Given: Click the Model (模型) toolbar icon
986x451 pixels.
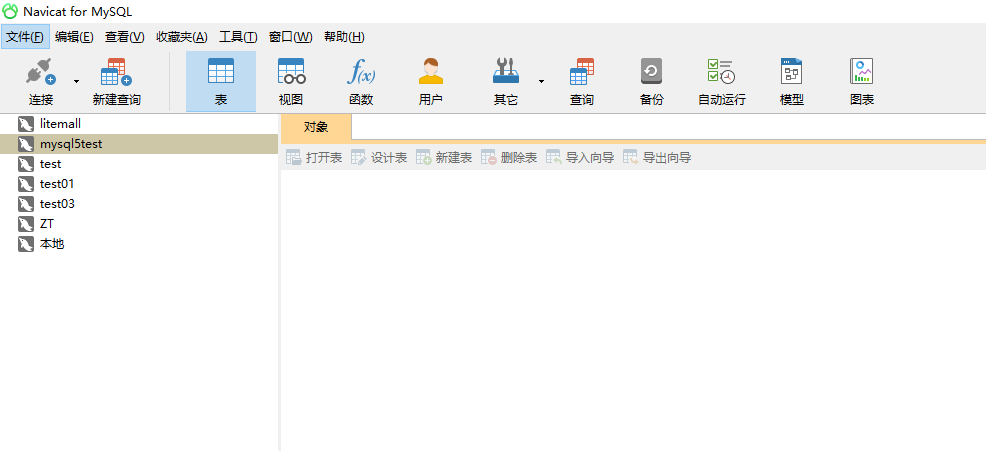Looking at the screenshot, I should (x=792, y=81).
